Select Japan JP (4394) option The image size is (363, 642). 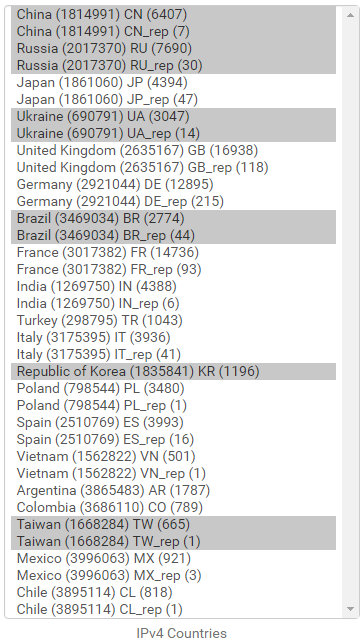point(174,82)
